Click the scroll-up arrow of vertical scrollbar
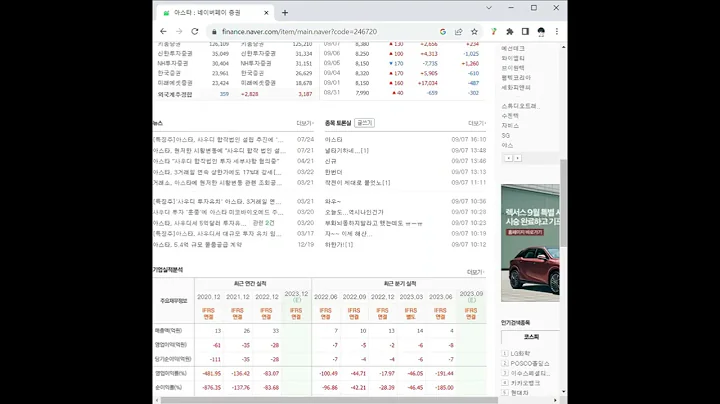 (x=563, y=47)
